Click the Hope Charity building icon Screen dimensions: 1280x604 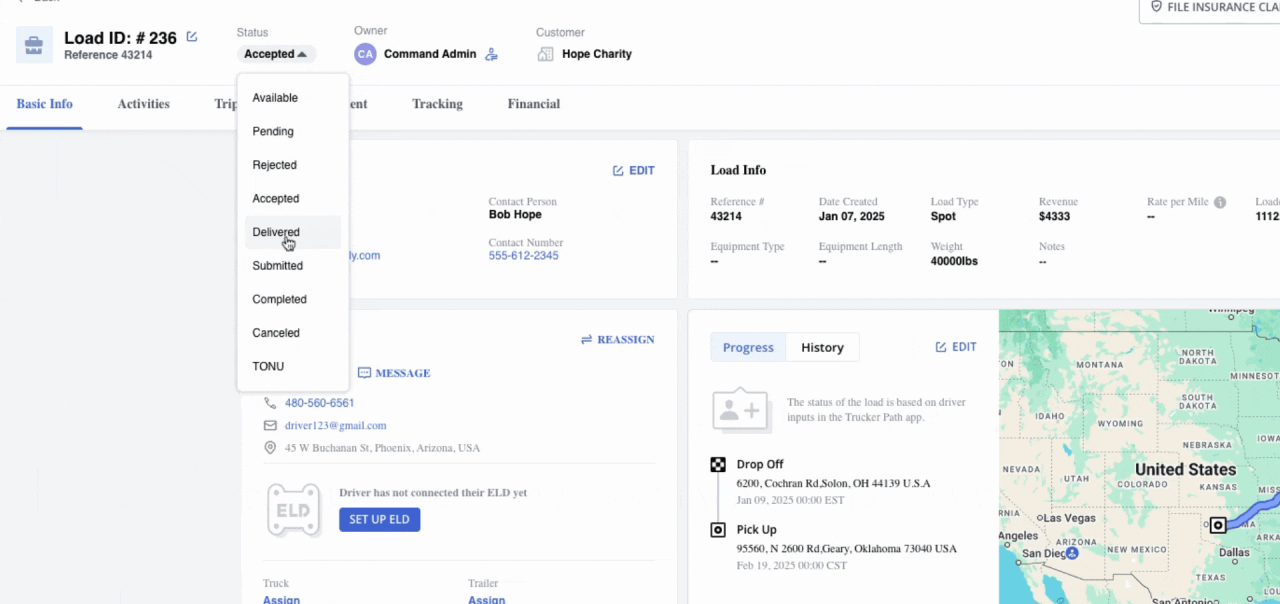point(546,54)
